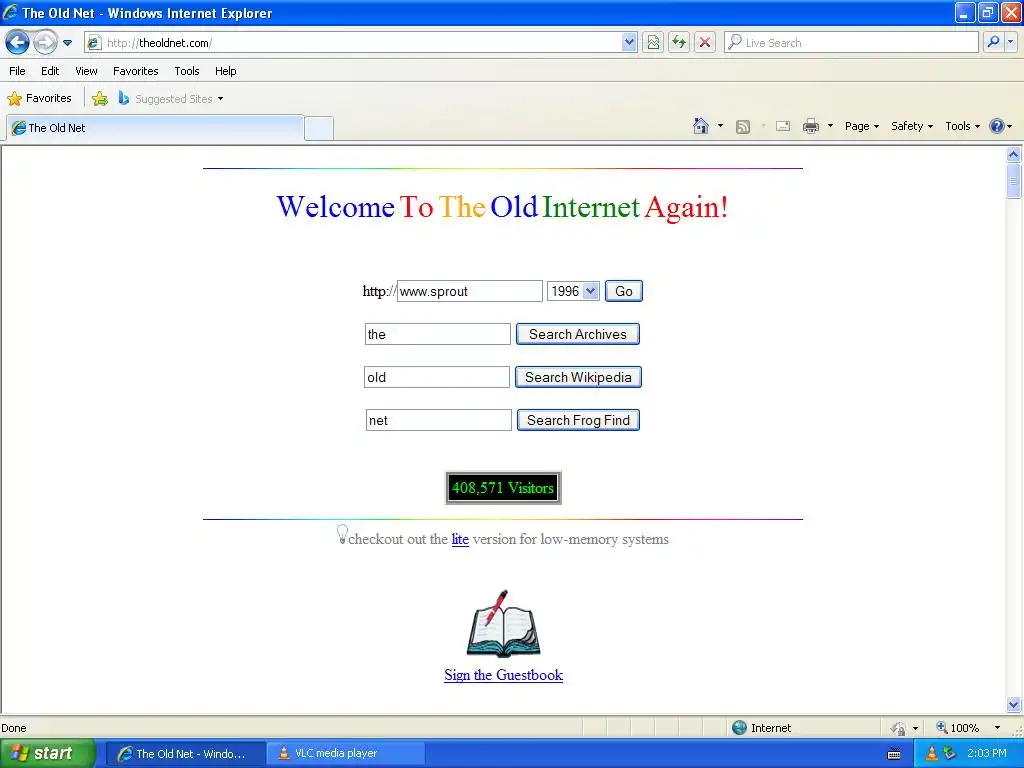
Task: Expand the Print options dropdown arrow
Action: point(830,126)
